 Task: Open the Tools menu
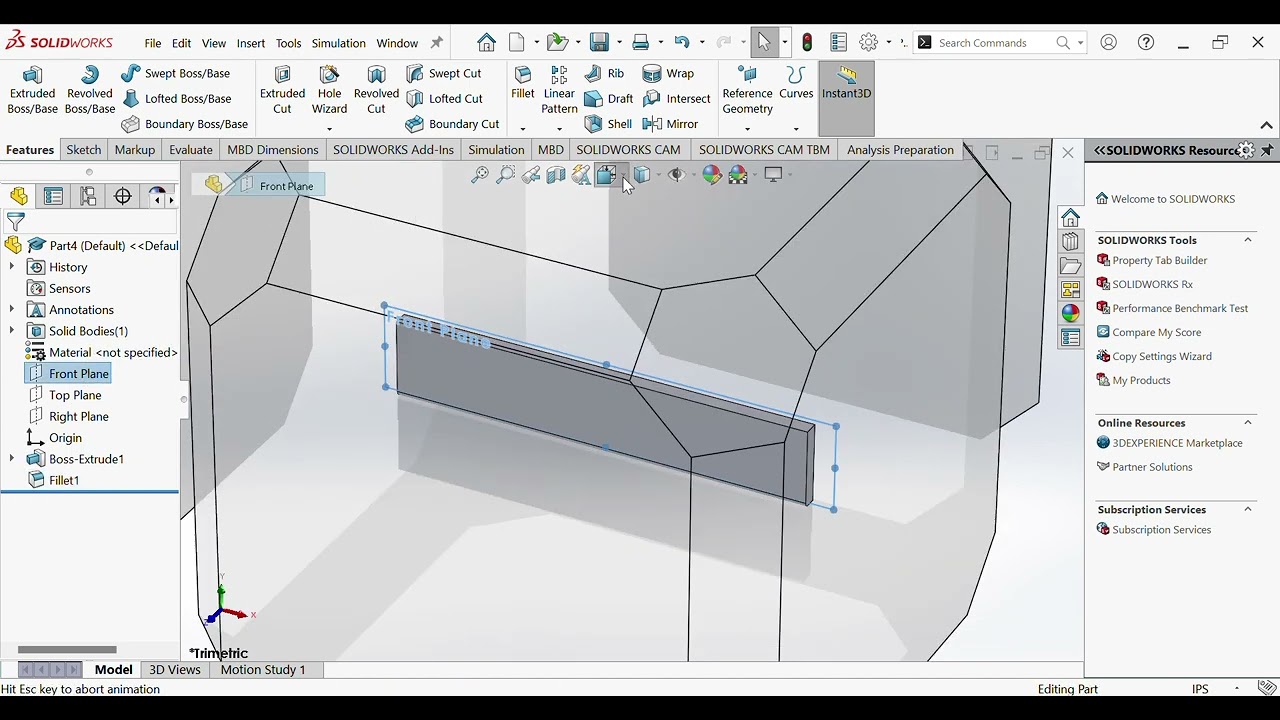pos(288,43)
